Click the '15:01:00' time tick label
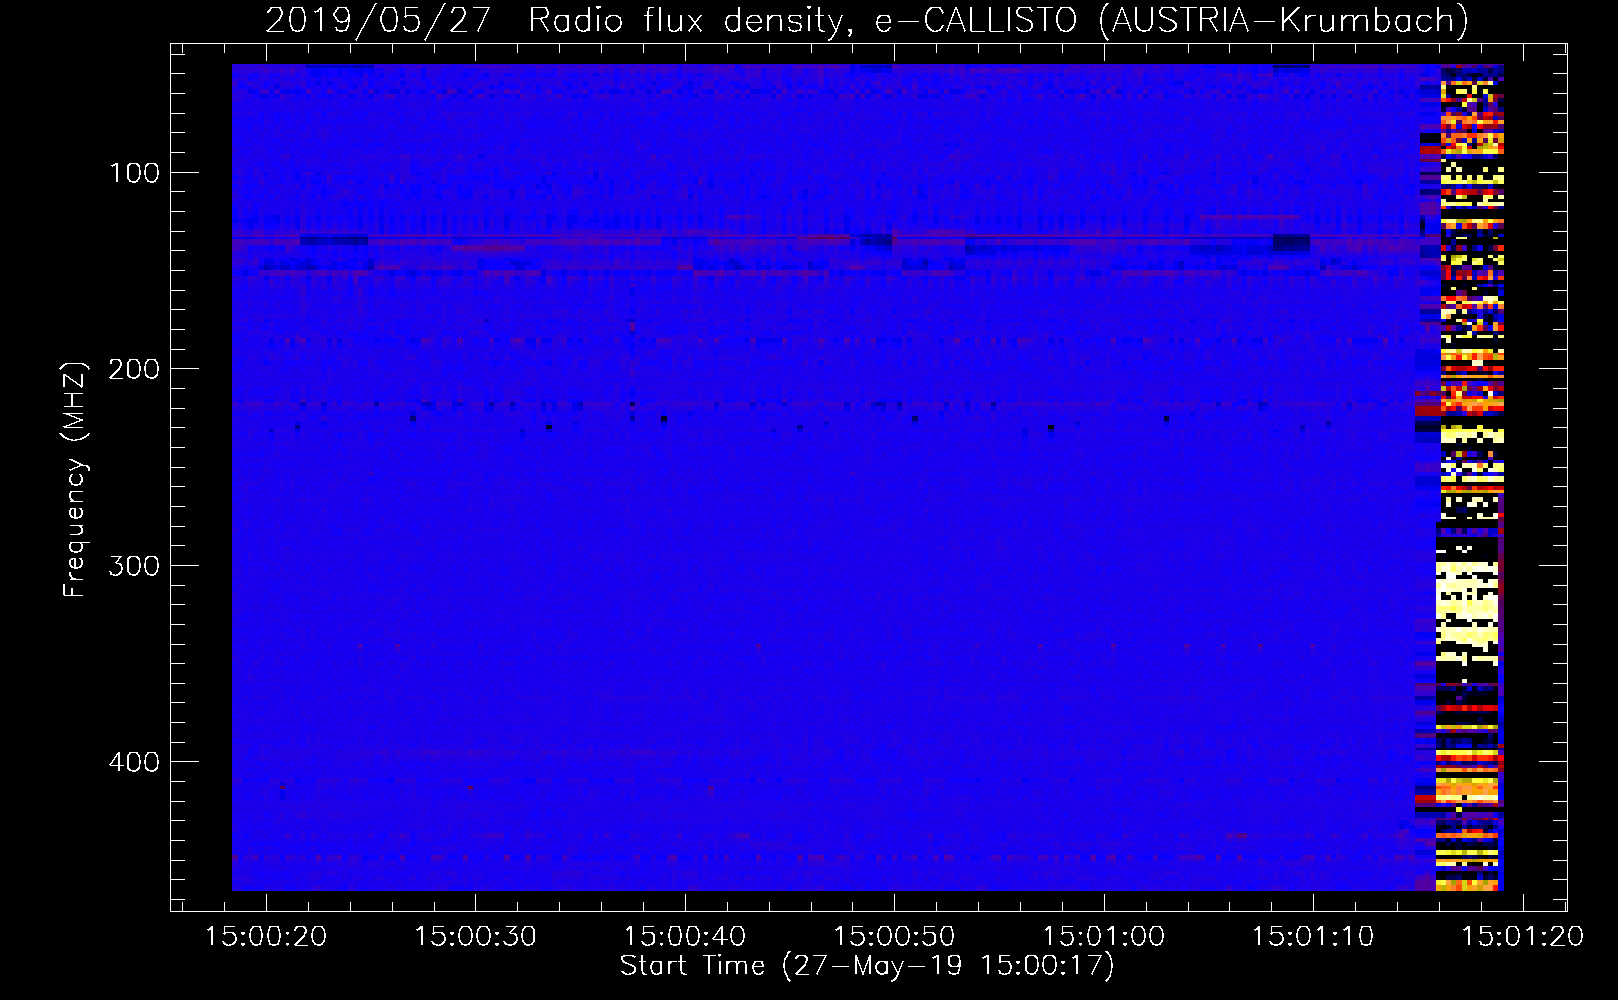 1104,936
